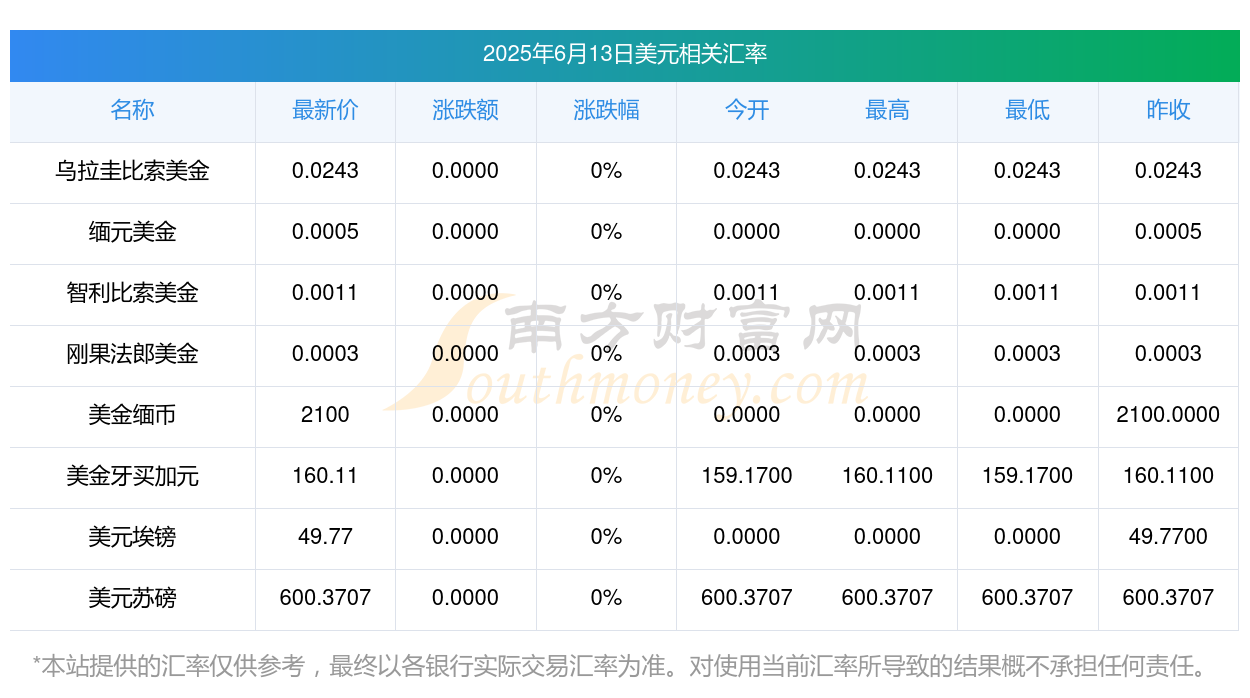Viewport: 1250px width, 698px height.
Task: Click 最低 600.3707 in 美元苏磅 row
Action: coord(1027,598)
